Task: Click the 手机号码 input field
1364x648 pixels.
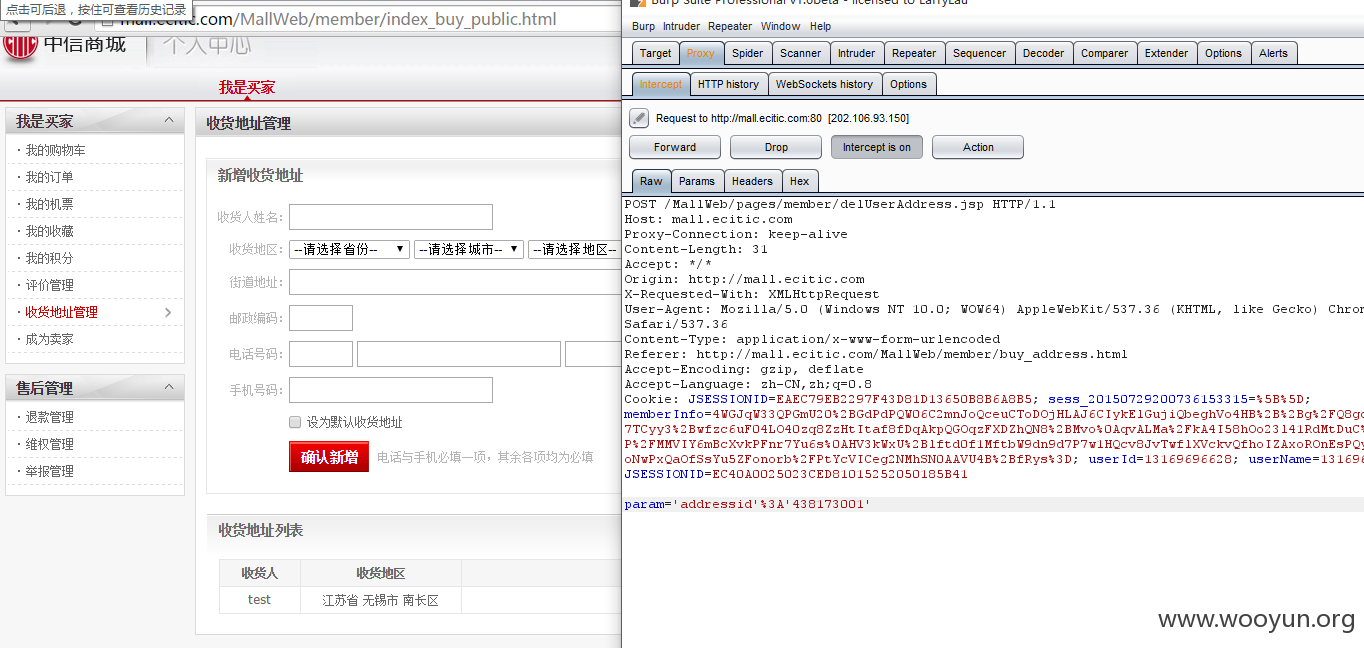Action: 391,390
